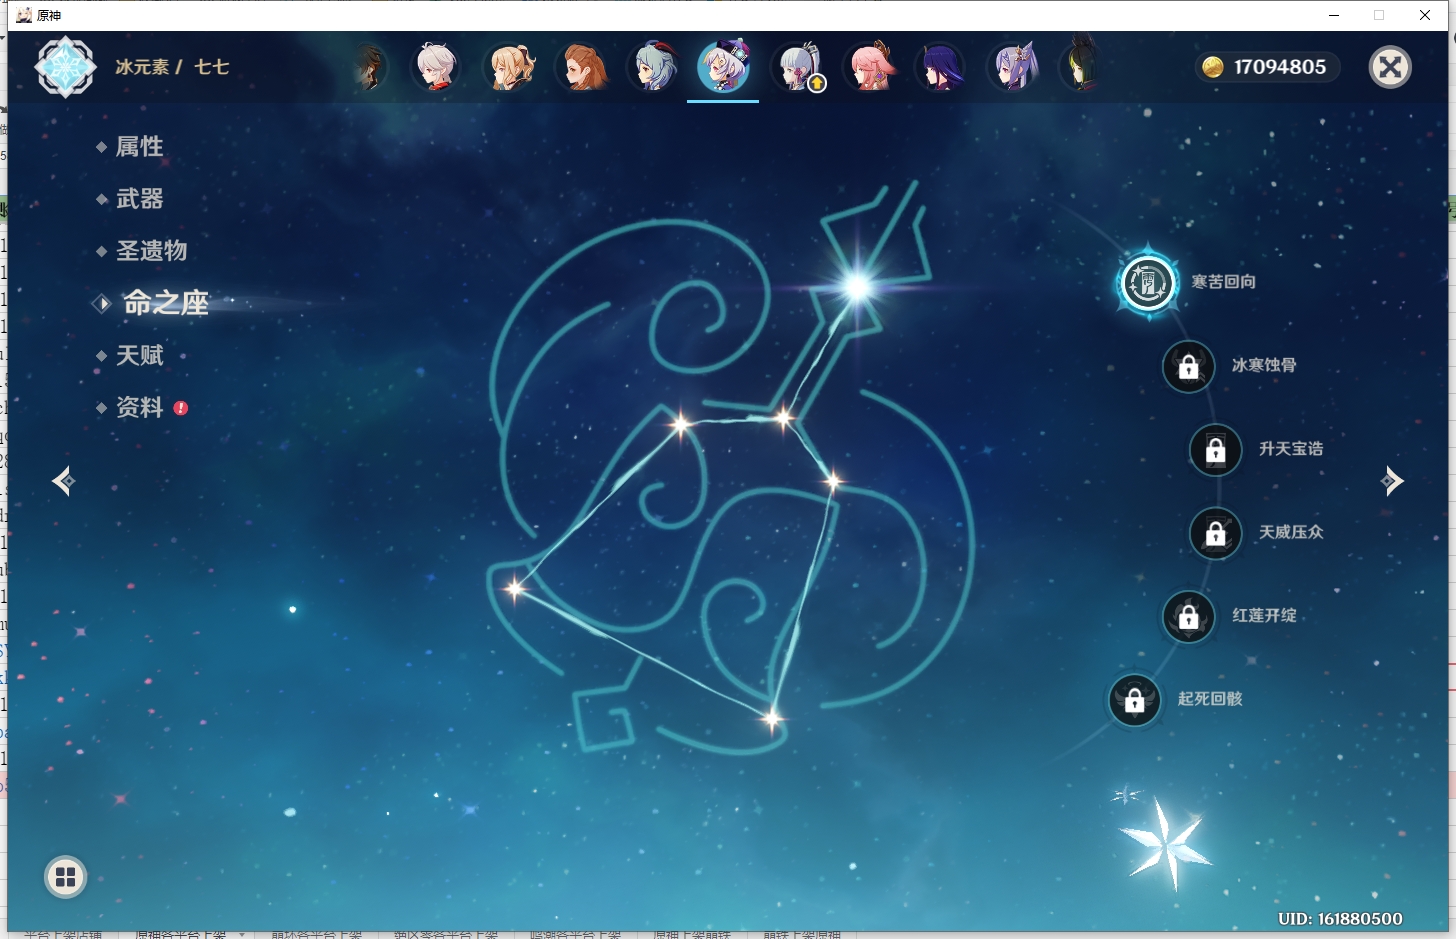1456x939 pixels.
Task: Close the character screen with the X
Action: (x=1390, y=67)
